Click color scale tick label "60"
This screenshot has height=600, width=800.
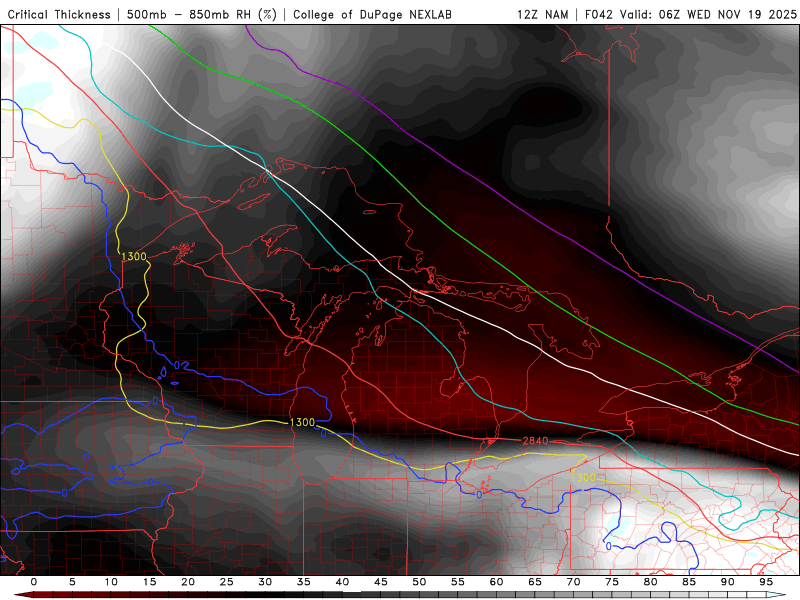pos(496,582)
